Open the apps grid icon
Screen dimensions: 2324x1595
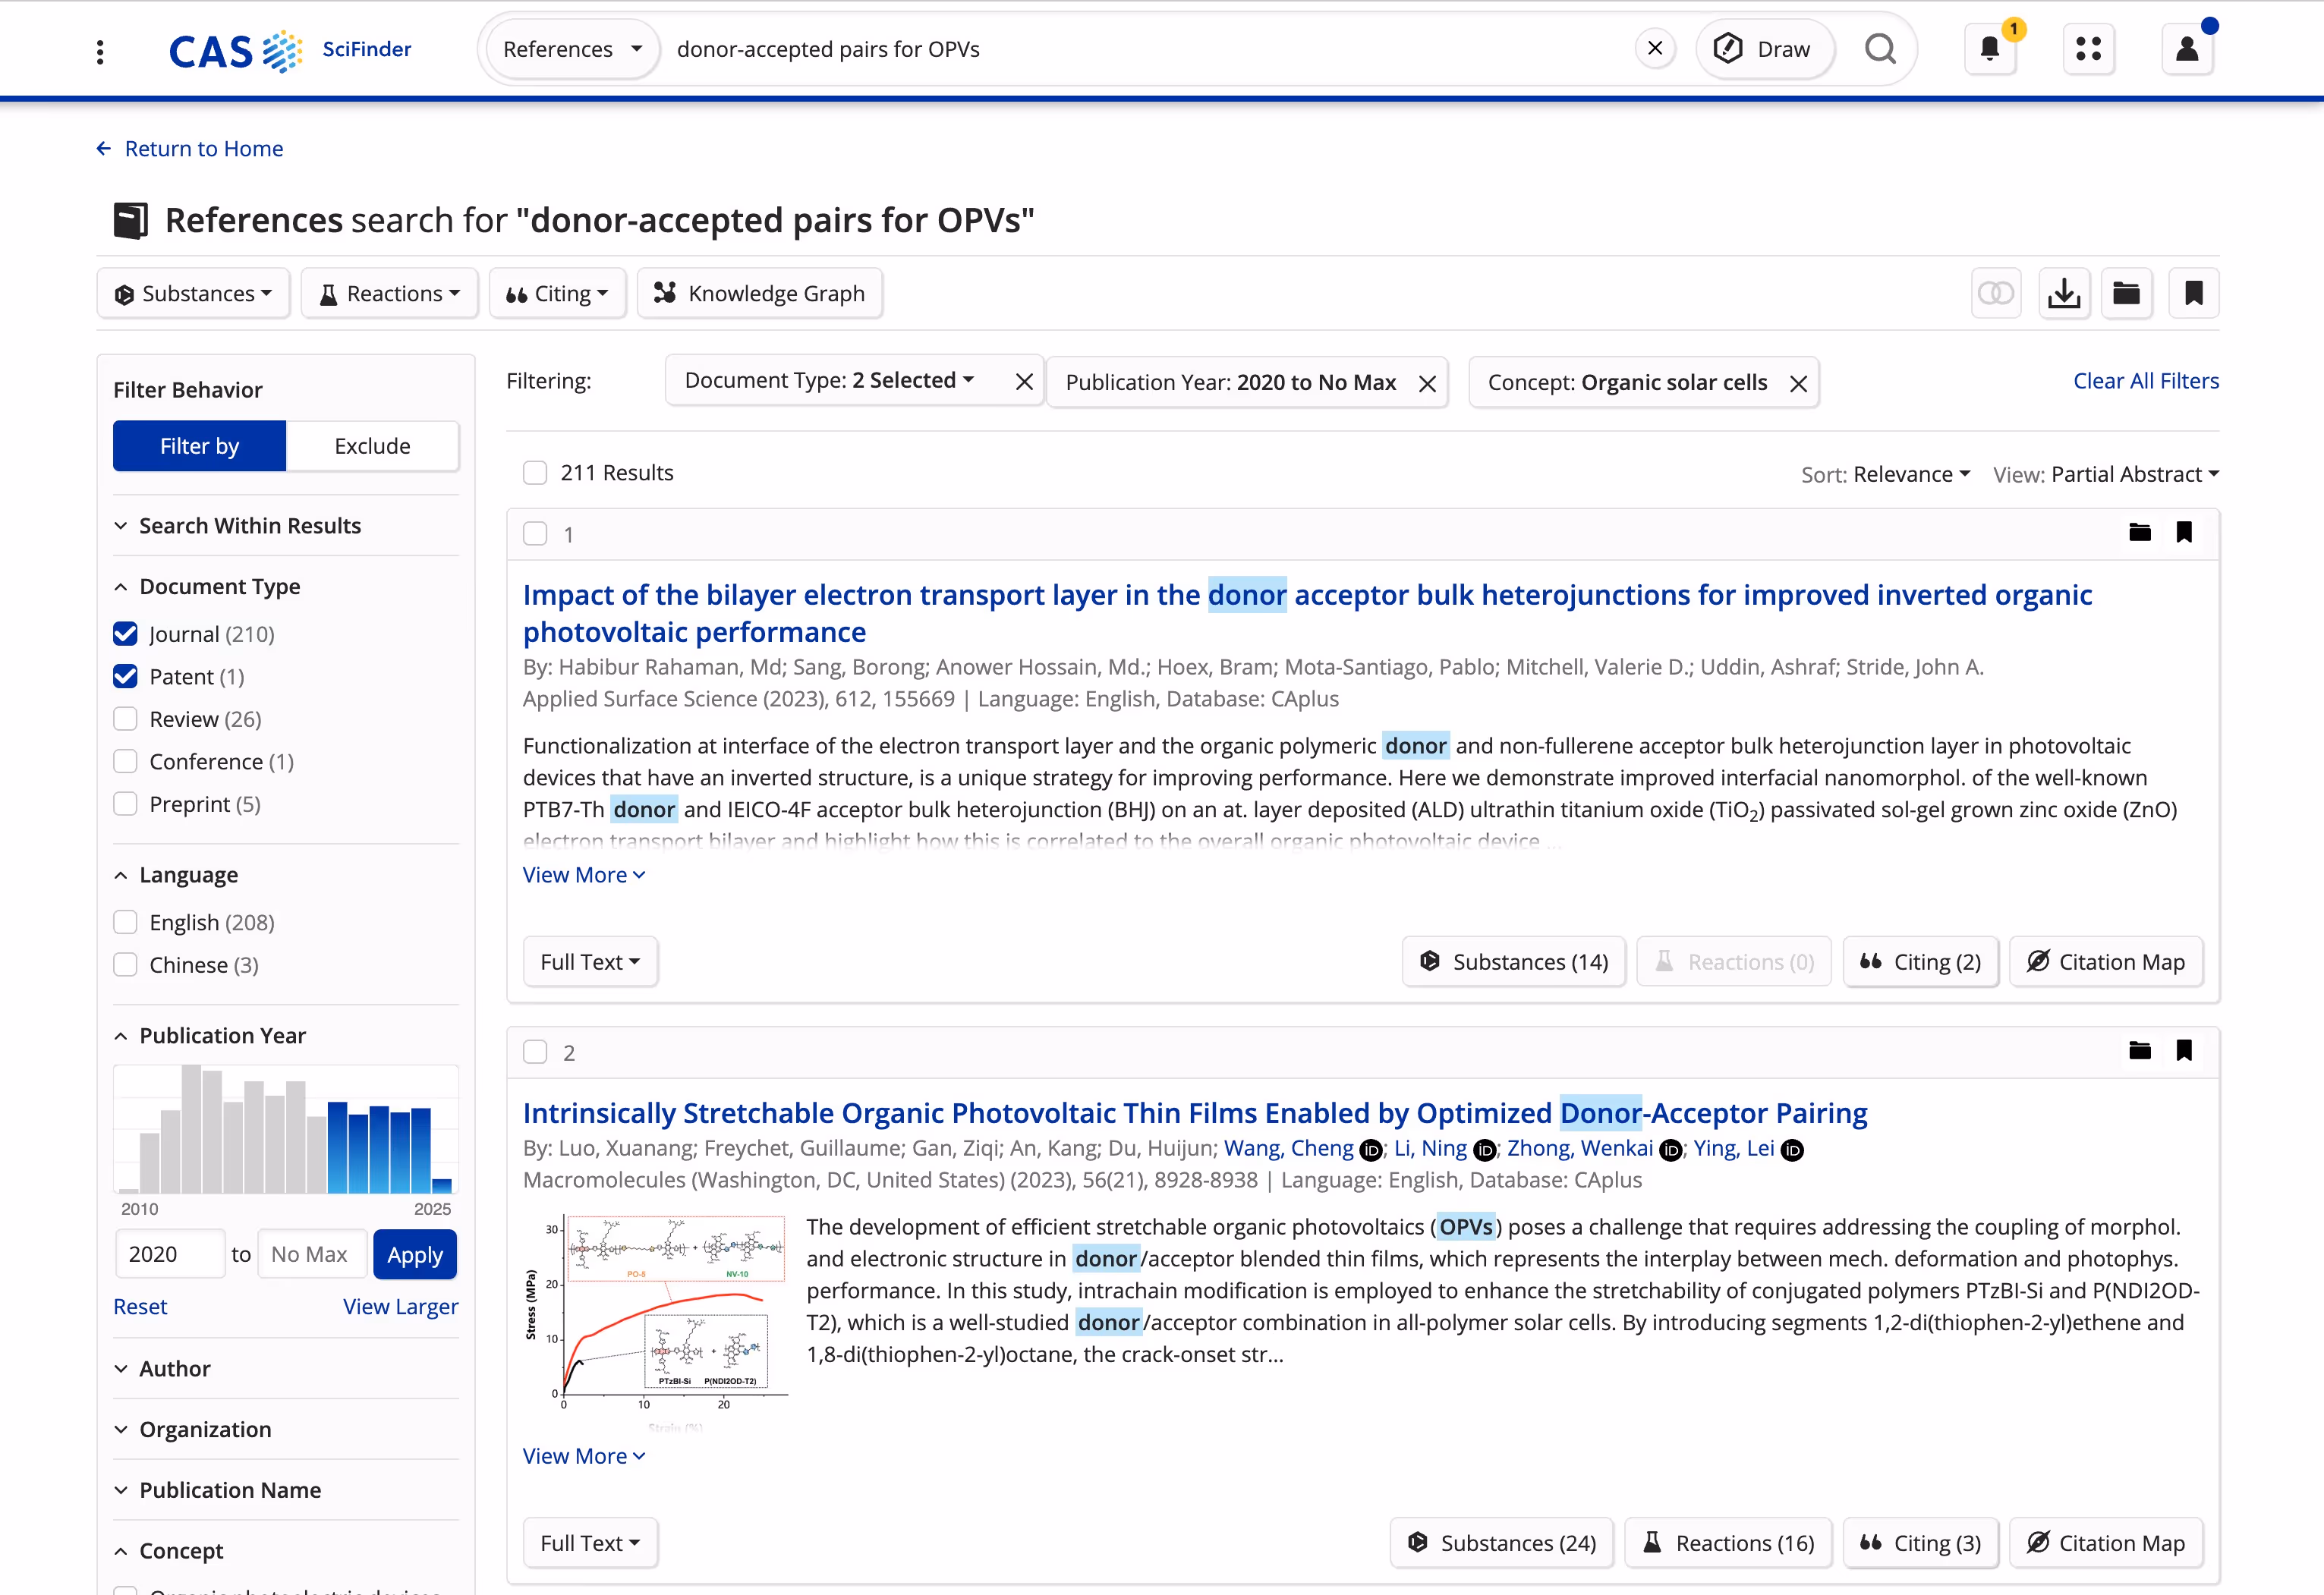click(2088, 49)
